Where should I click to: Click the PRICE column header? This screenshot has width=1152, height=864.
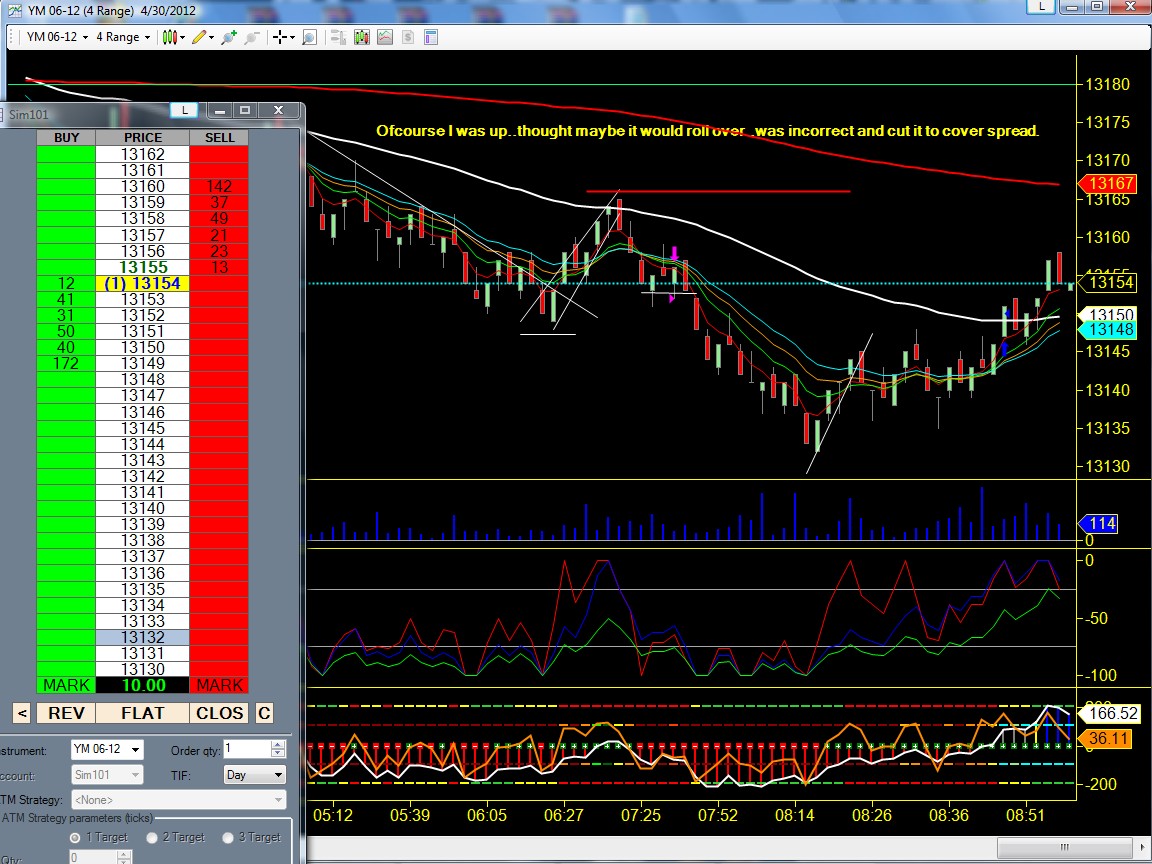[x=143, y=137]
